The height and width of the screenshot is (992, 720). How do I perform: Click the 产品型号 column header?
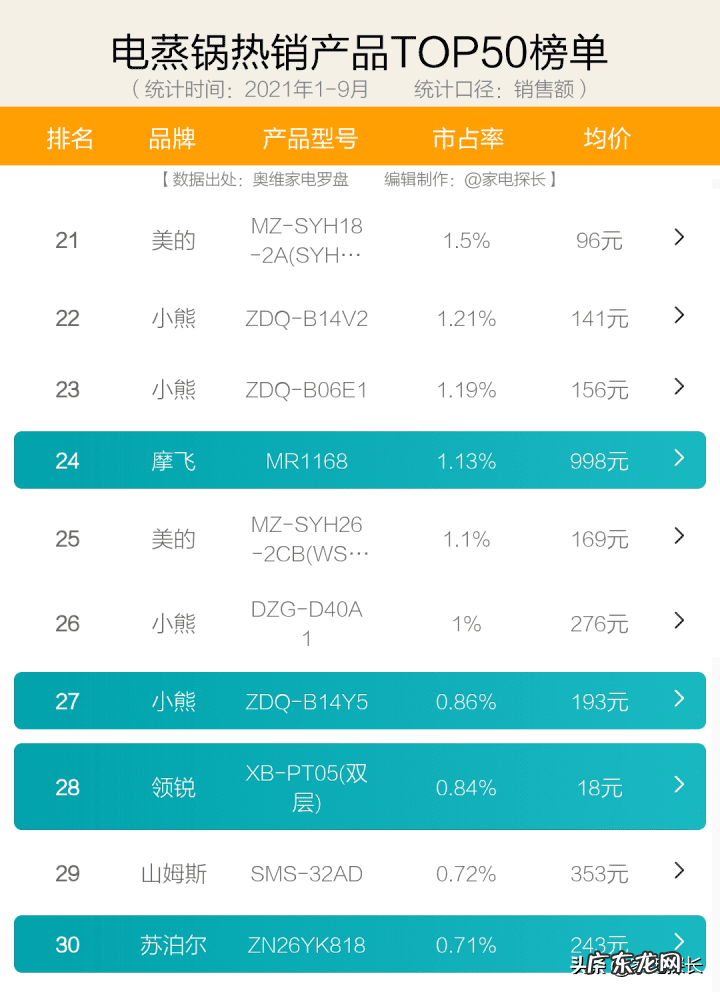(x=309, y=138)
